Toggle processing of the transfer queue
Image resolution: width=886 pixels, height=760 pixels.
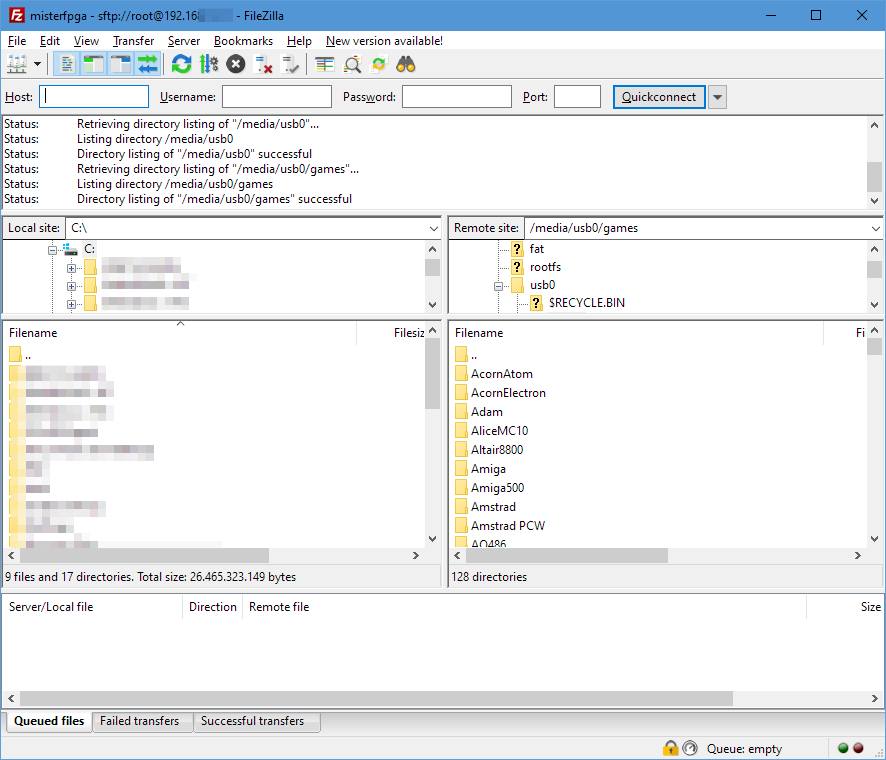(209, 64)
